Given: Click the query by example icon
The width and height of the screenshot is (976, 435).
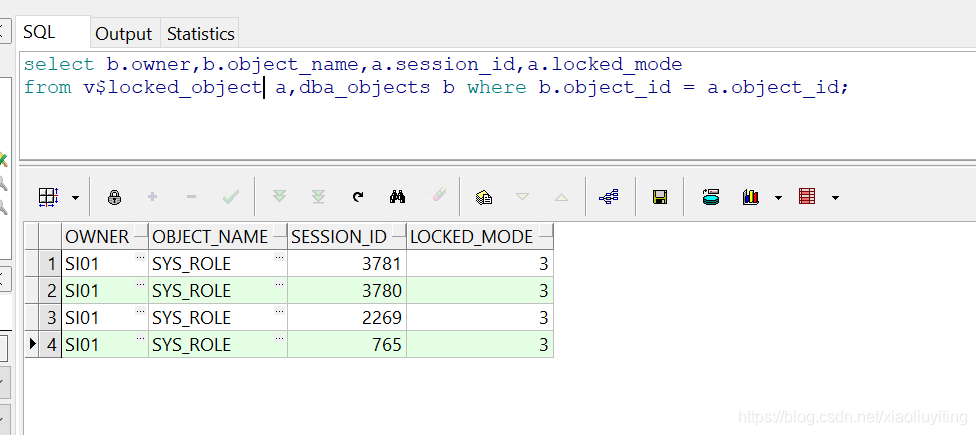Looking at the screenshot, I should point(484,197).
